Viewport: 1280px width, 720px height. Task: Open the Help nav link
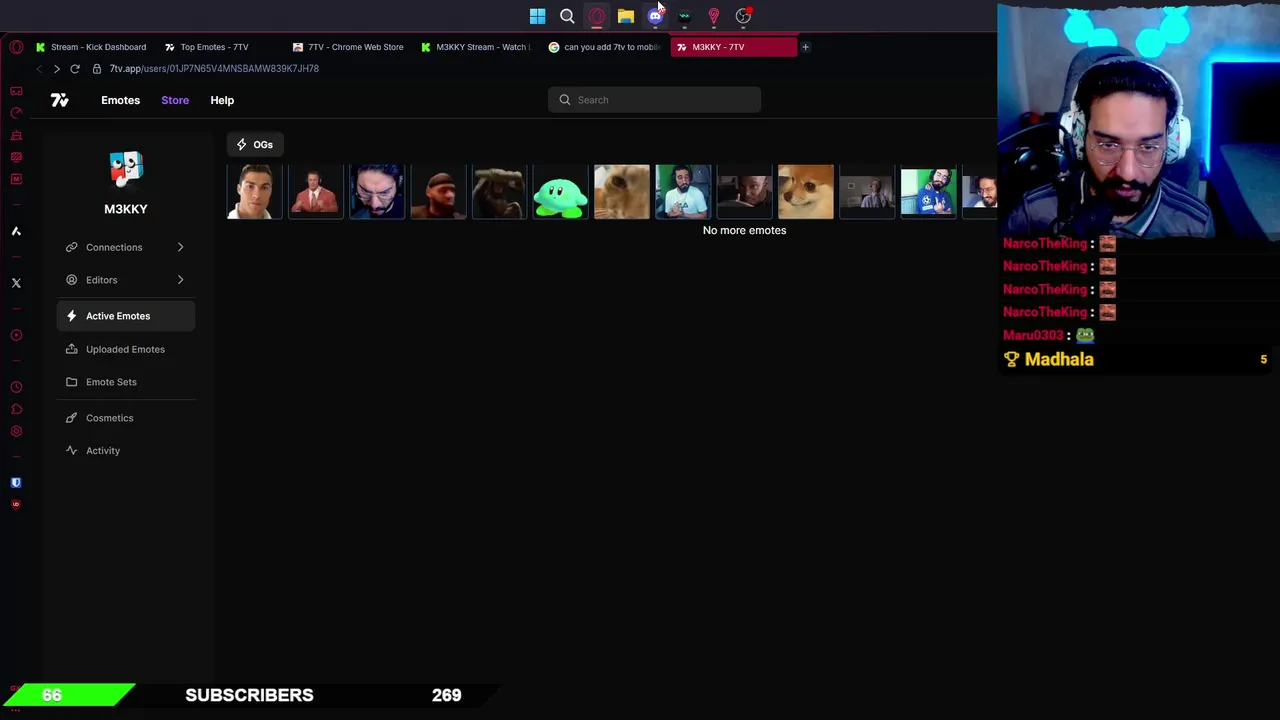pyautogui.click(x=222, y=100)
